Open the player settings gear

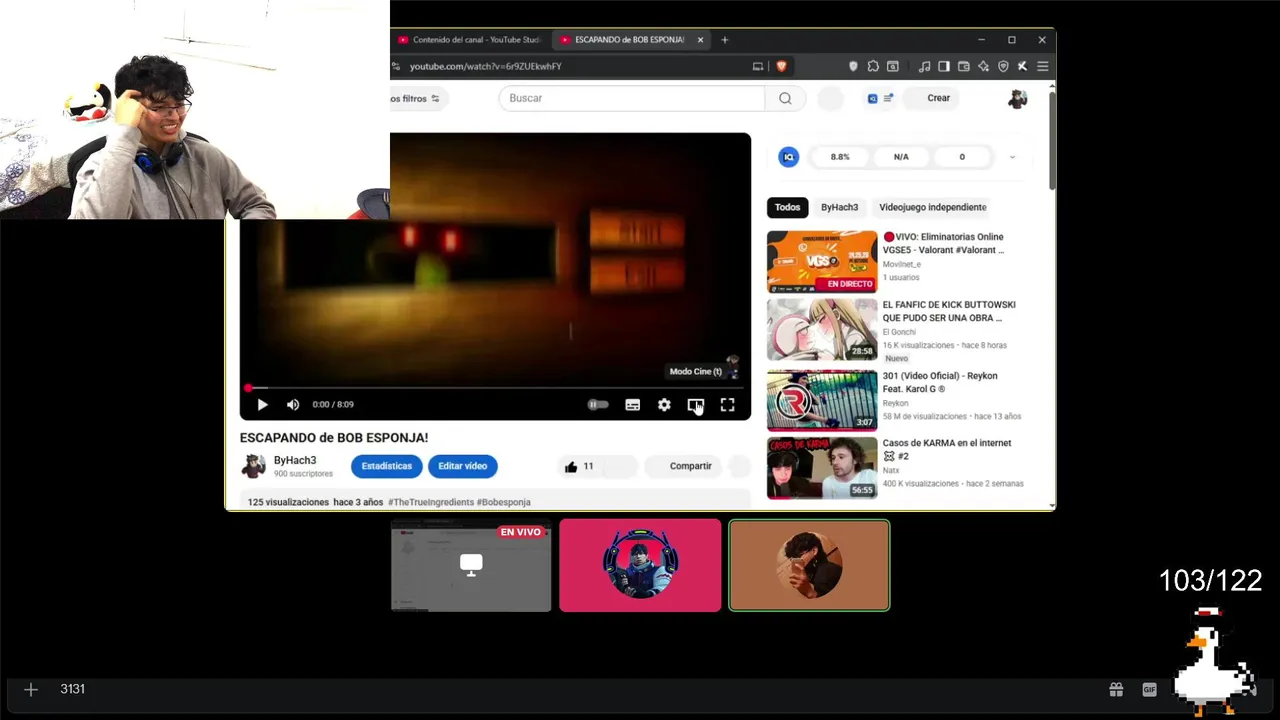tap(664, 405)
